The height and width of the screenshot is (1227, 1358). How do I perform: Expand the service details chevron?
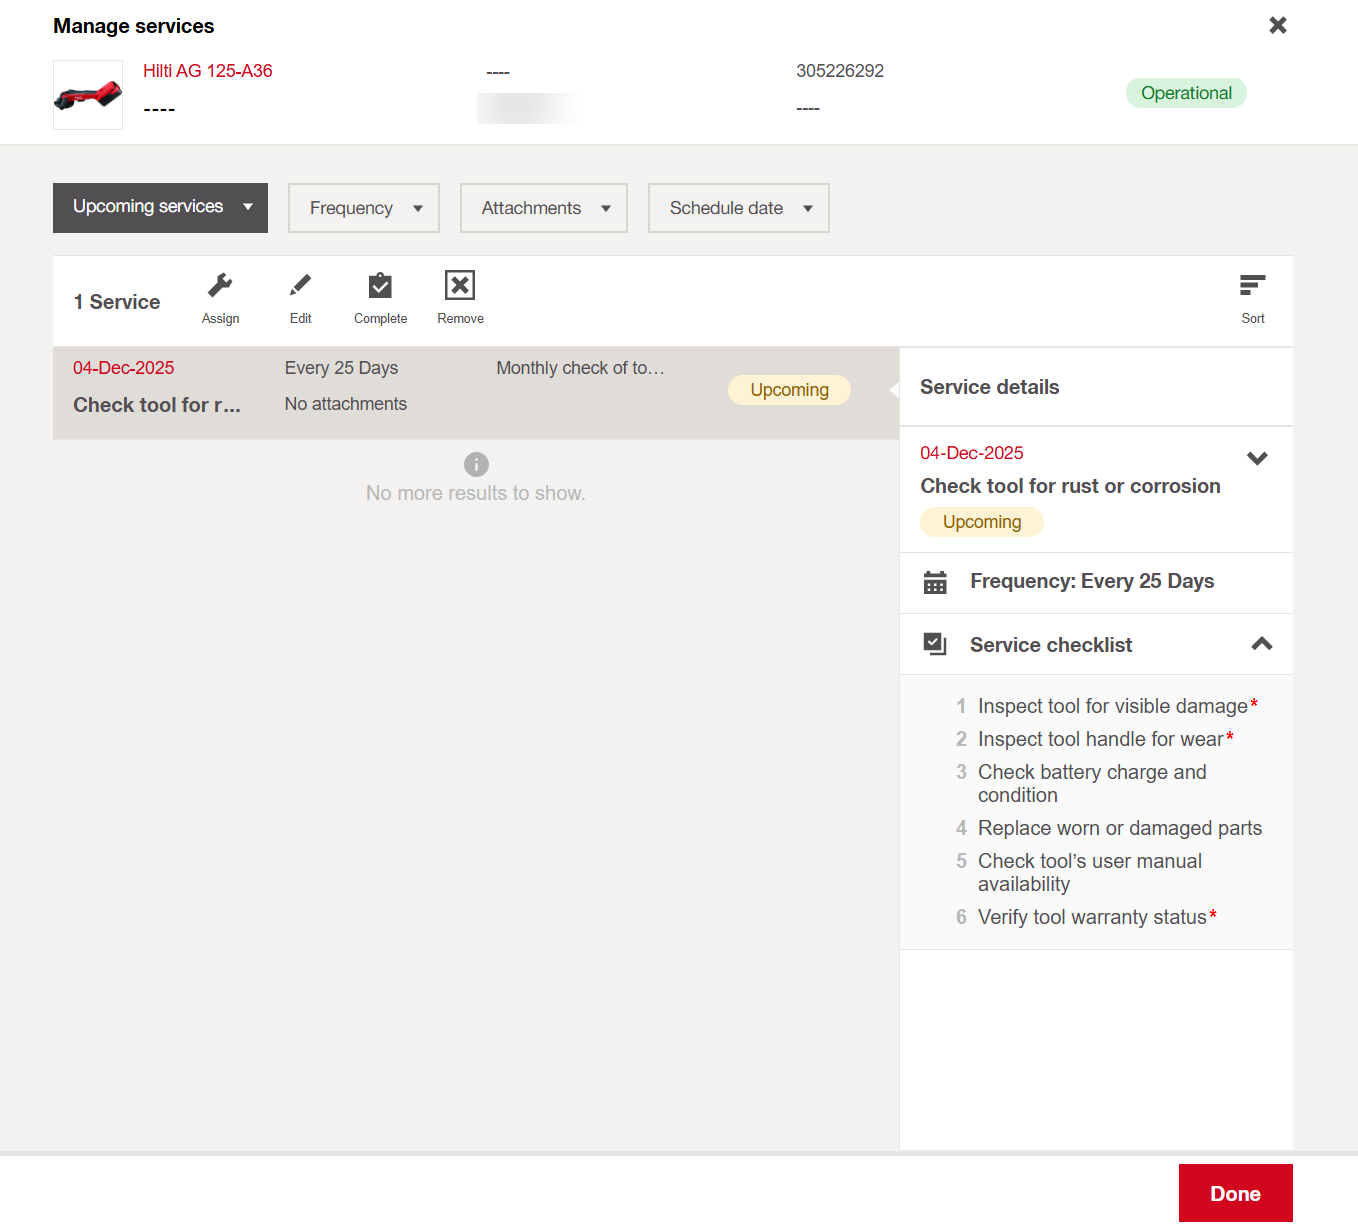(x=1257, y=459)
